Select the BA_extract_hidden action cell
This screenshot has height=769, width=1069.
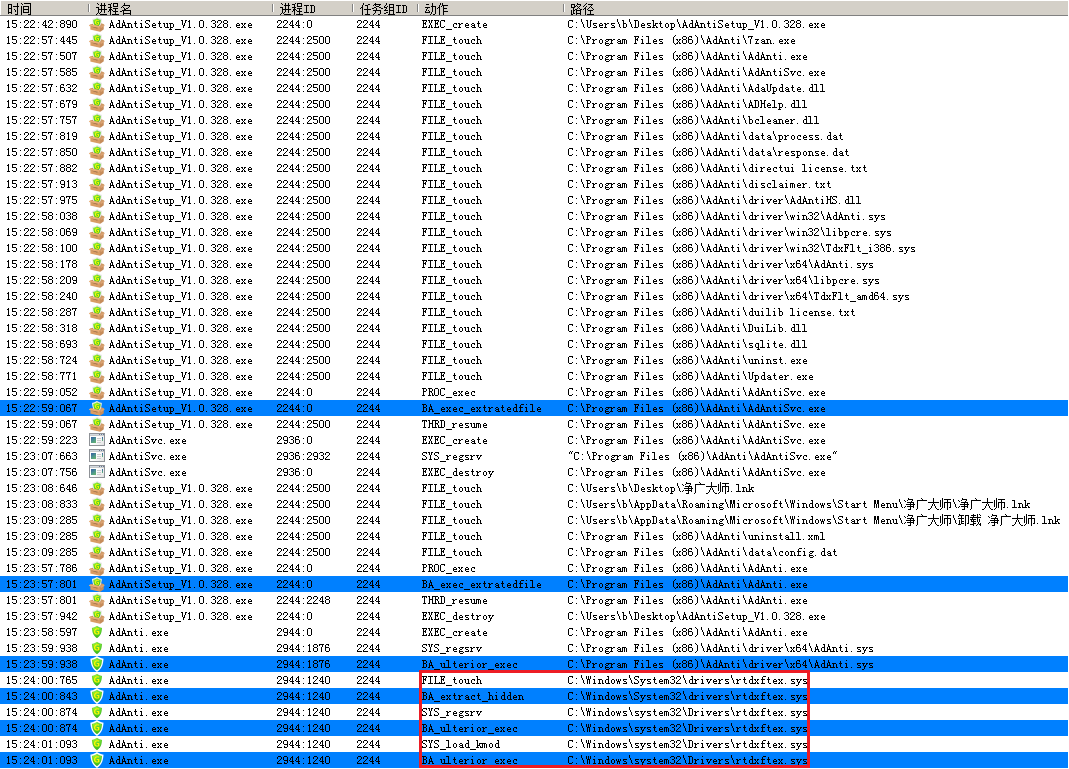(472, 696)
